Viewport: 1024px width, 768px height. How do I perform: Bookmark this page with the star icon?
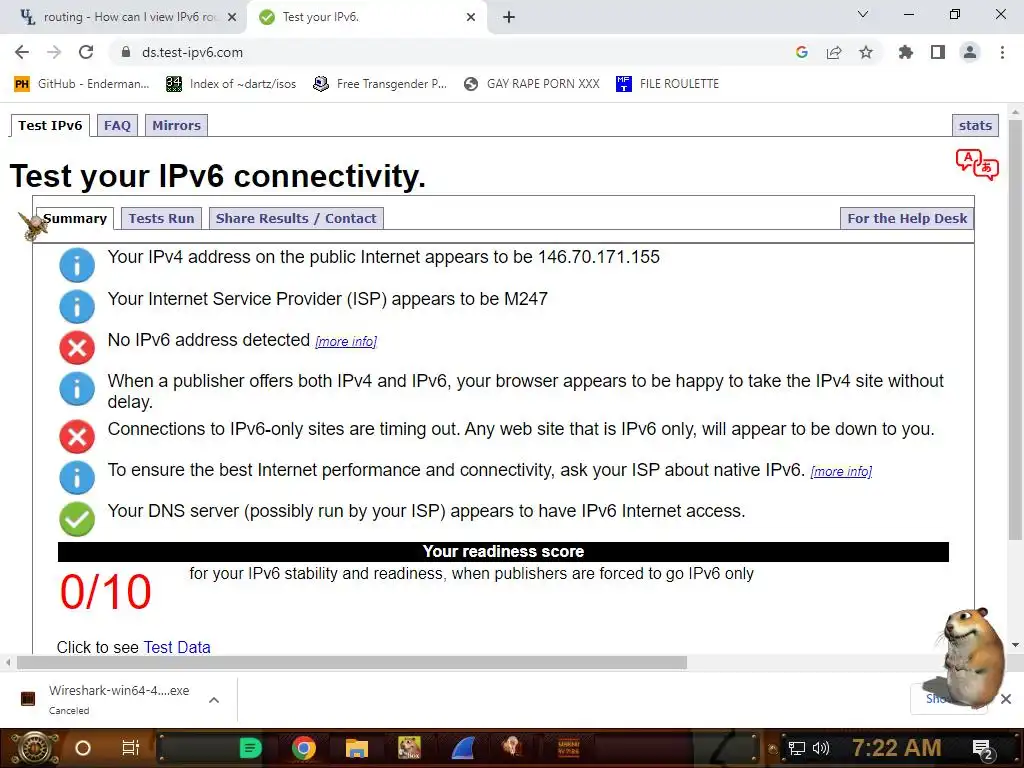click(866, 52)
